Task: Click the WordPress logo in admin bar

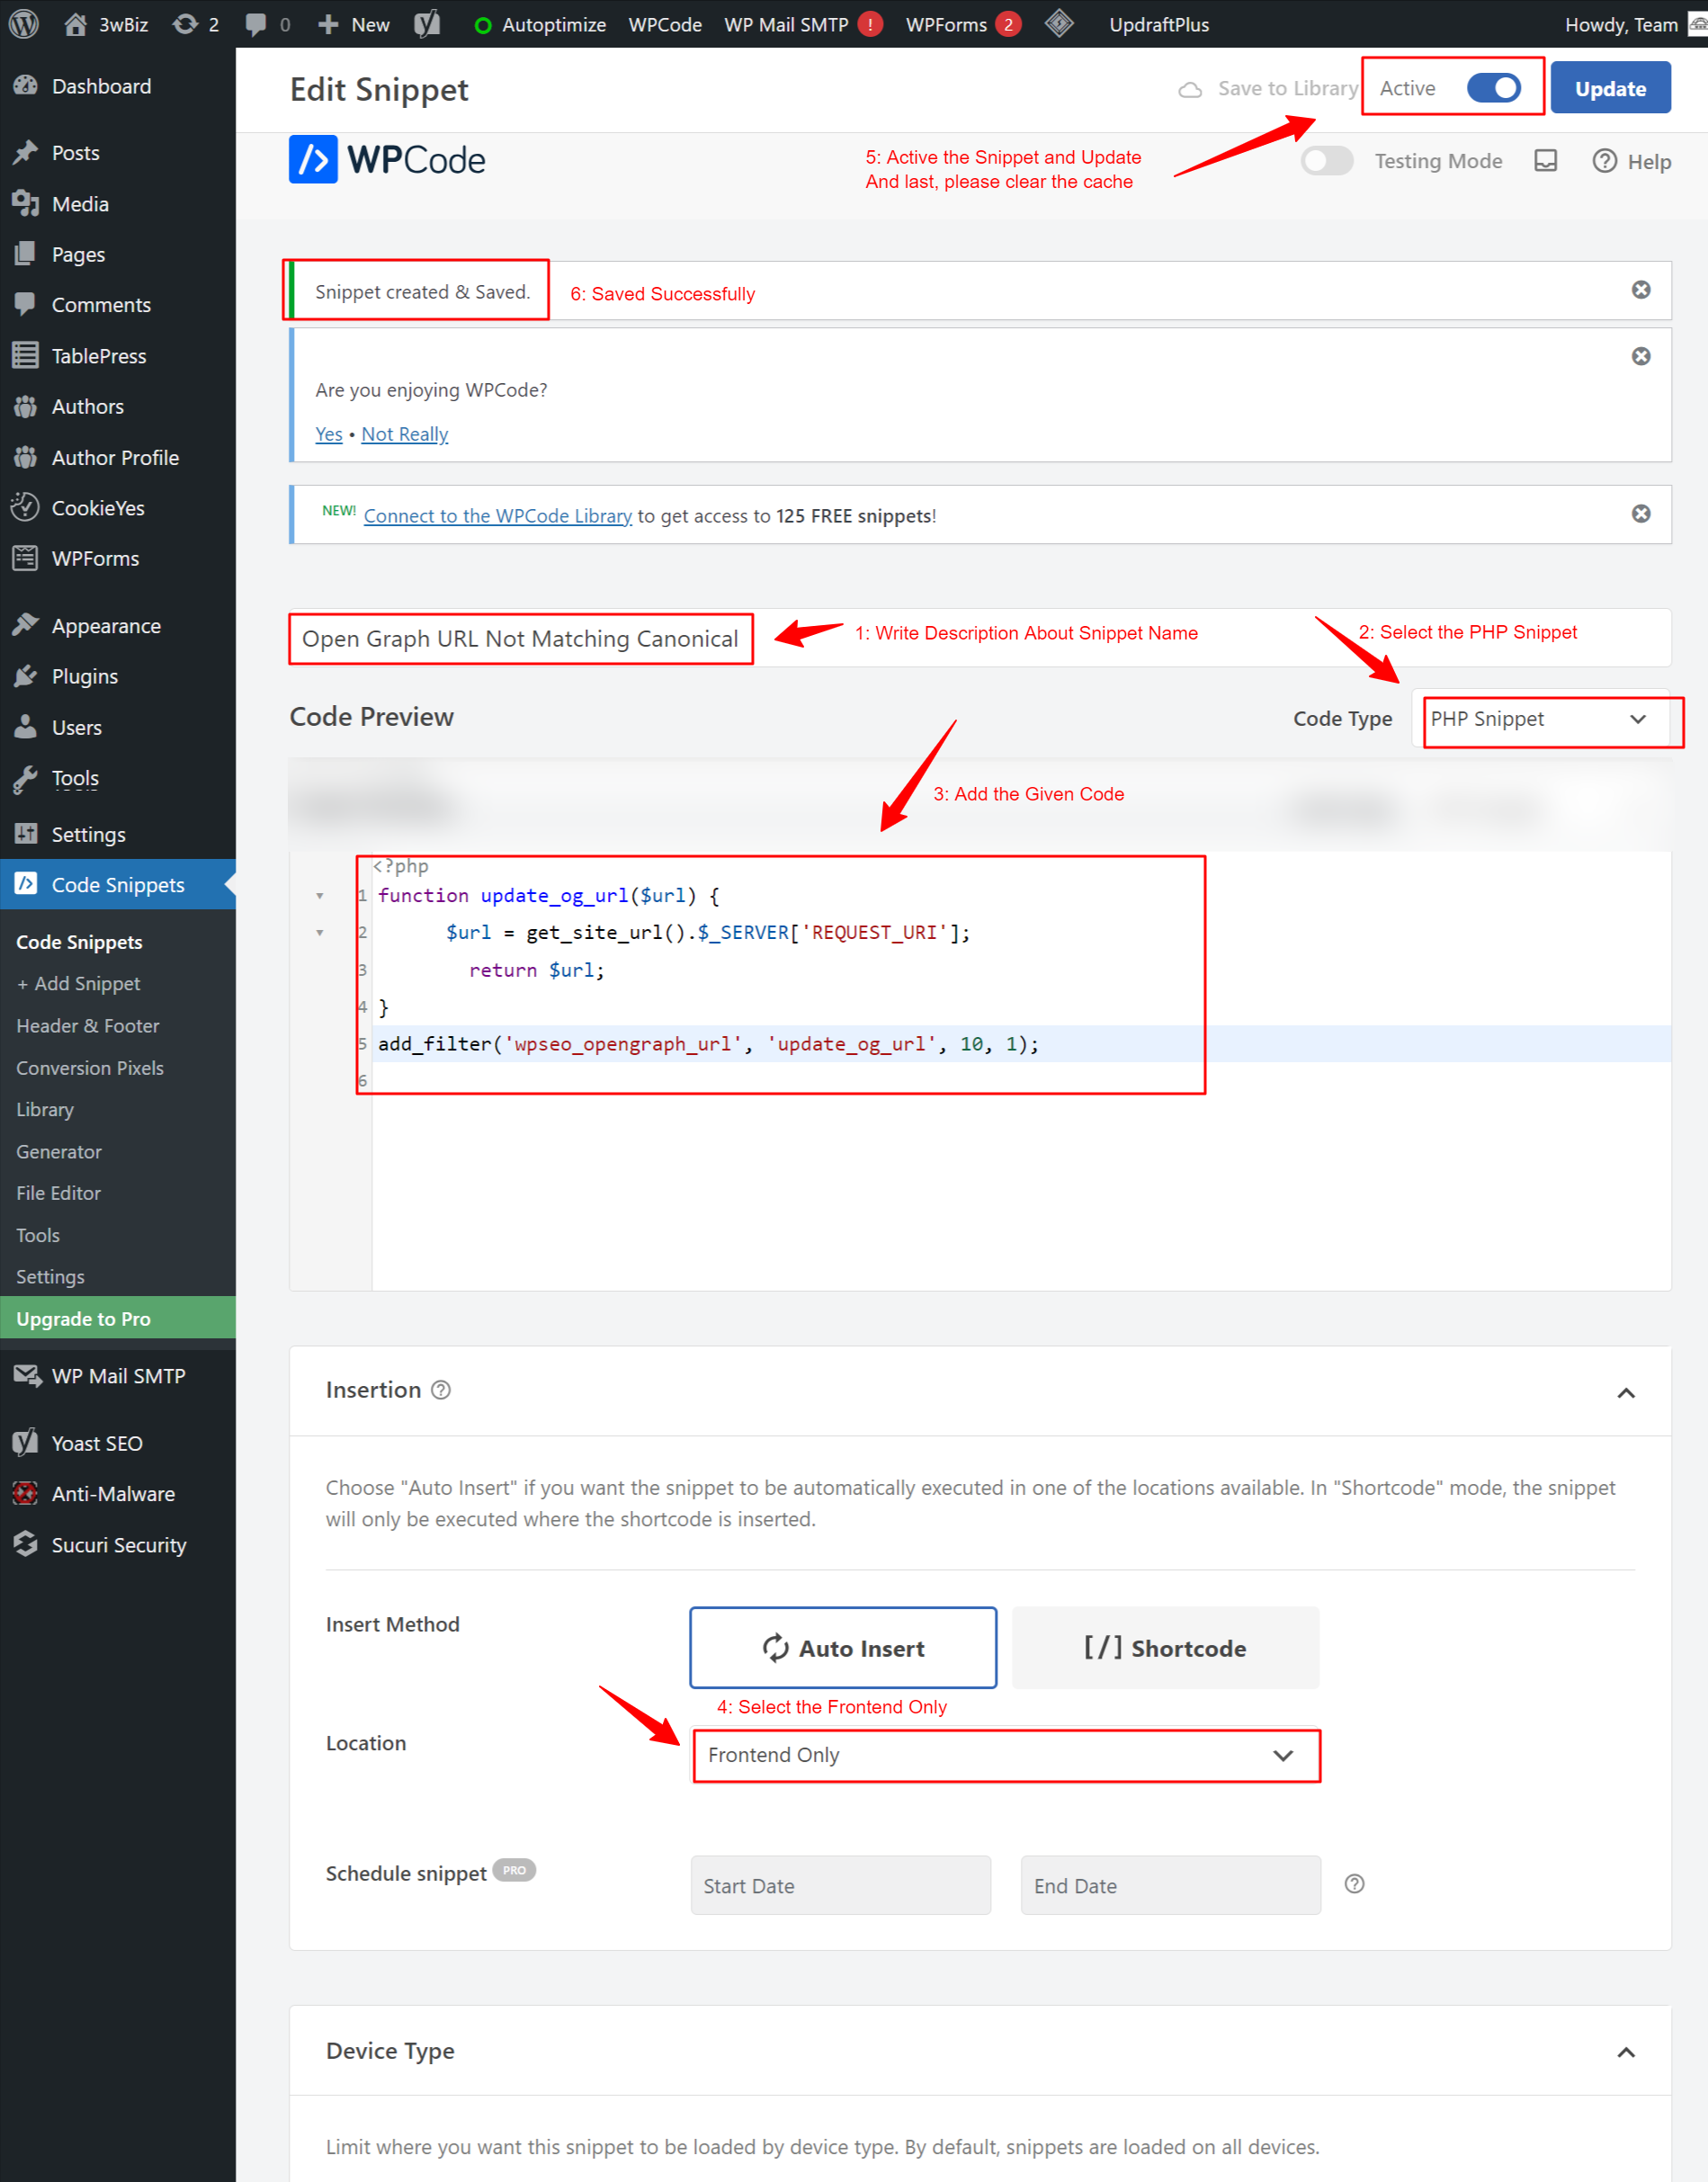Action: point(24,24)
